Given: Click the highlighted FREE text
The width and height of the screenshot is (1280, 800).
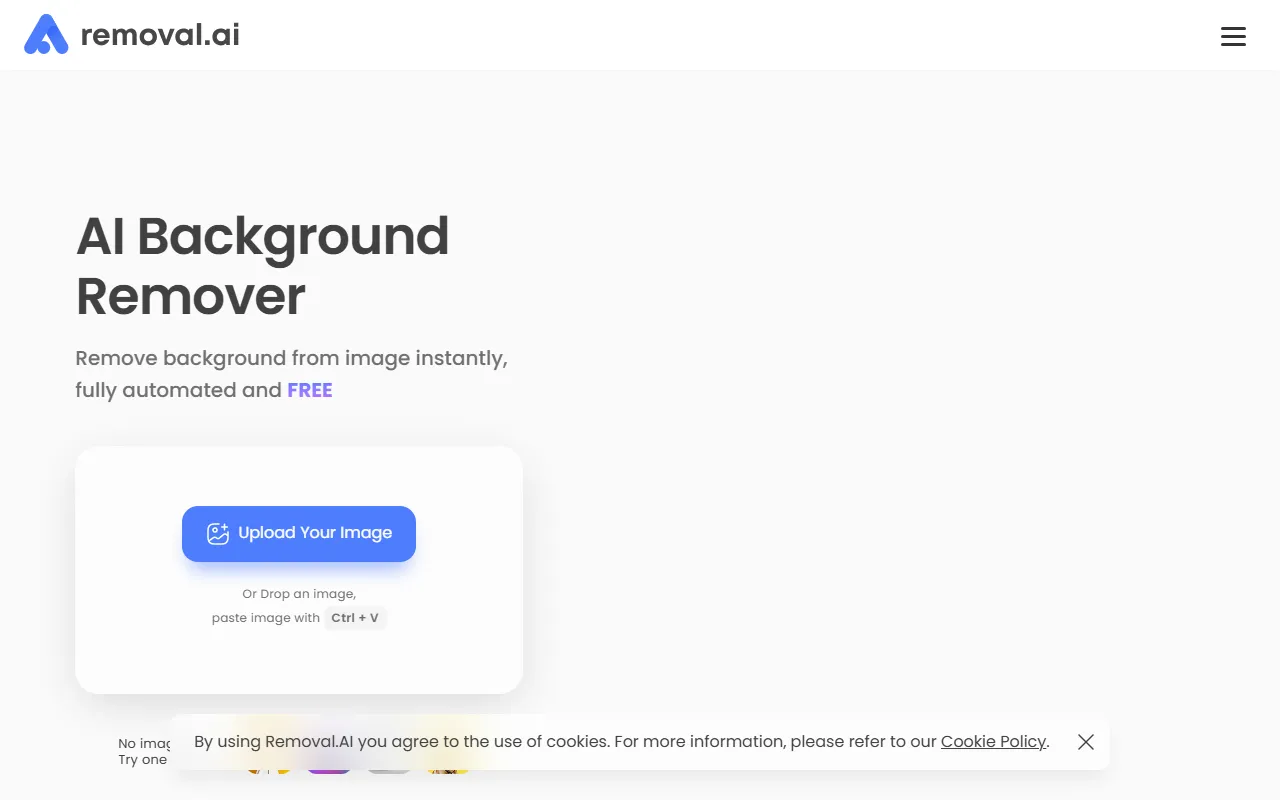Looking at the screenshot, I should point(310,390).
